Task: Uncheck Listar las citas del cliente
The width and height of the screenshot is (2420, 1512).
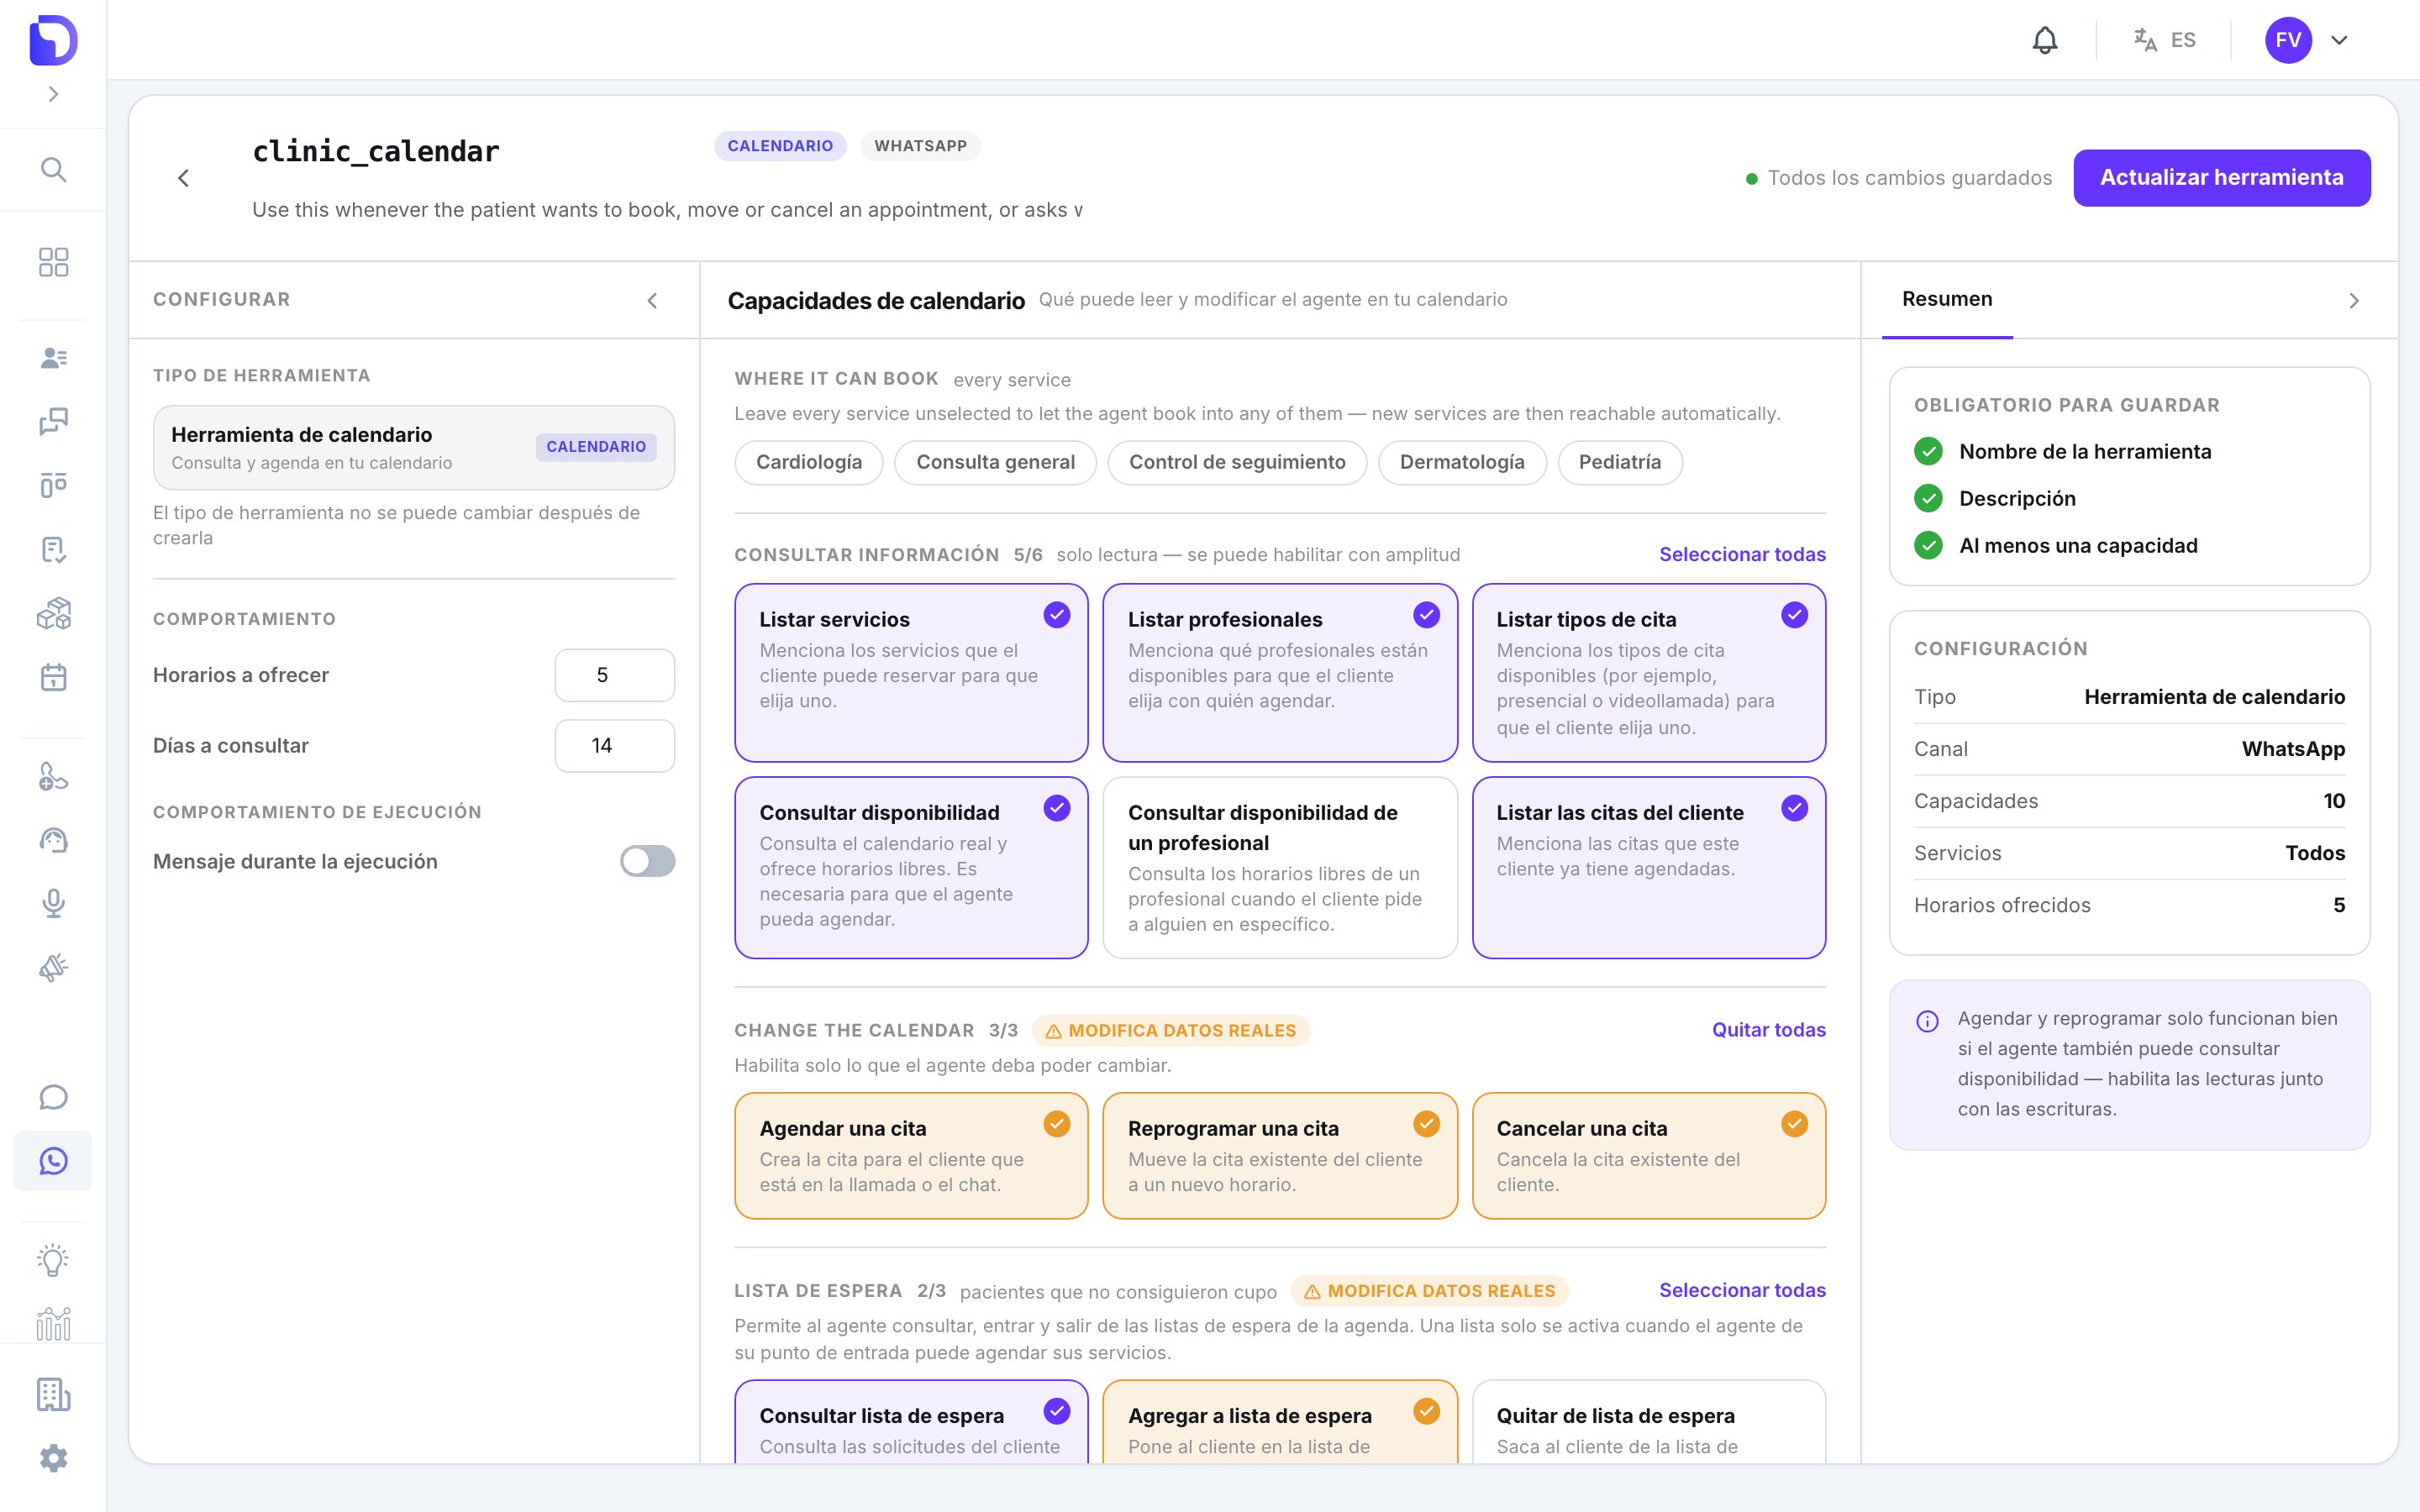Action: tap(1649, 867)
